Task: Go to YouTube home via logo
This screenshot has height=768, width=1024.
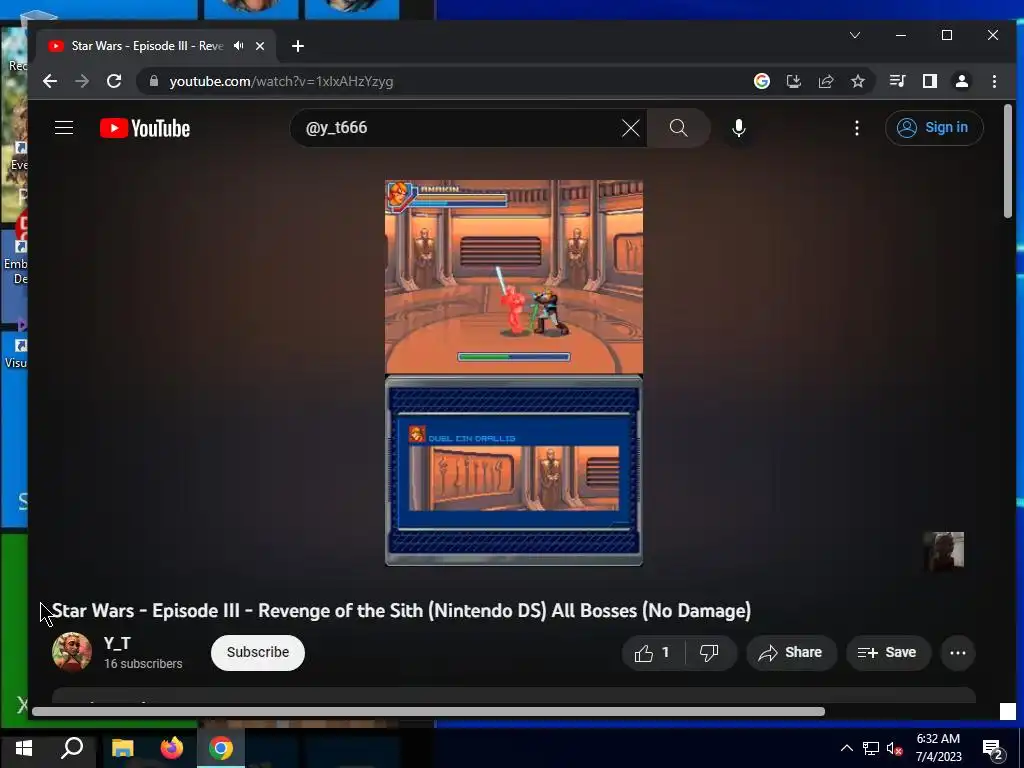Action: [x=145, y=128]
